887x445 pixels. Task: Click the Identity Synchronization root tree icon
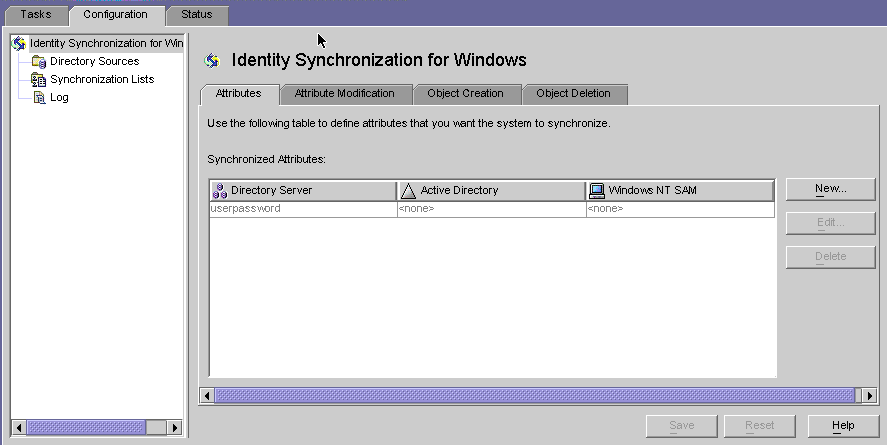tap(19, 44)
